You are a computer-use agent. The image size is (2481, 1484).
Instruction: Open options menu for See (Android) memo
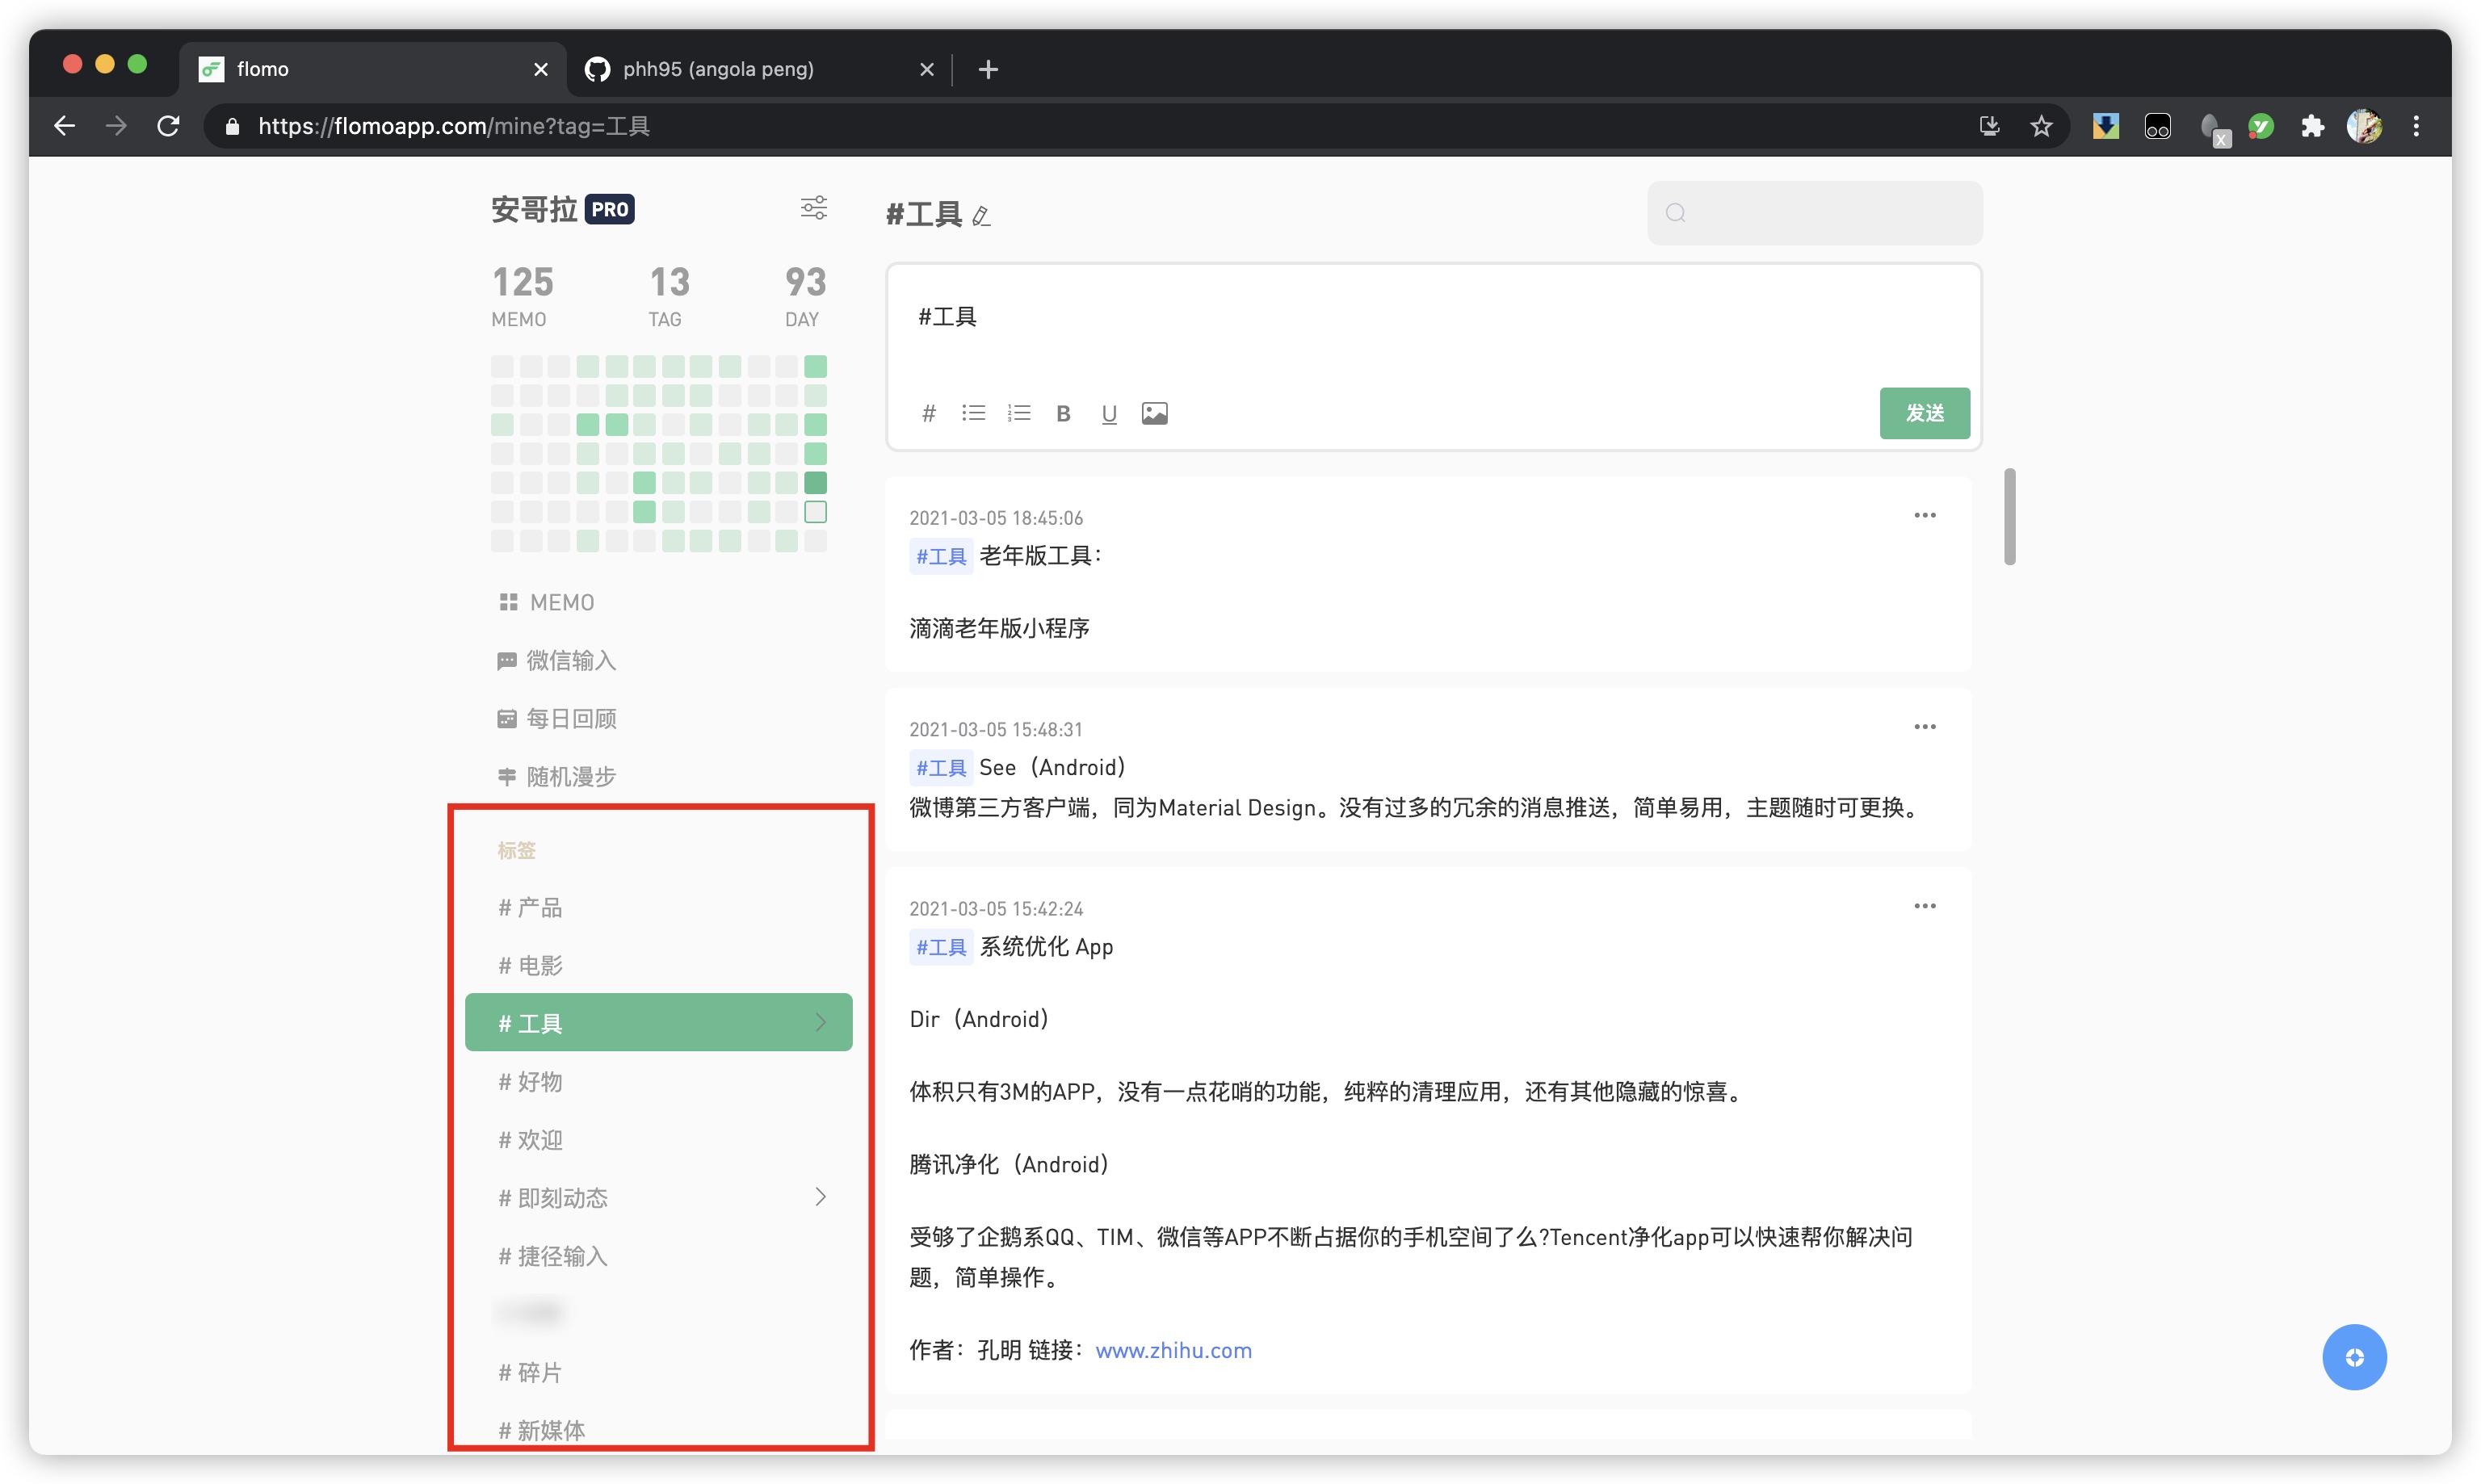tap(1924, 727)
